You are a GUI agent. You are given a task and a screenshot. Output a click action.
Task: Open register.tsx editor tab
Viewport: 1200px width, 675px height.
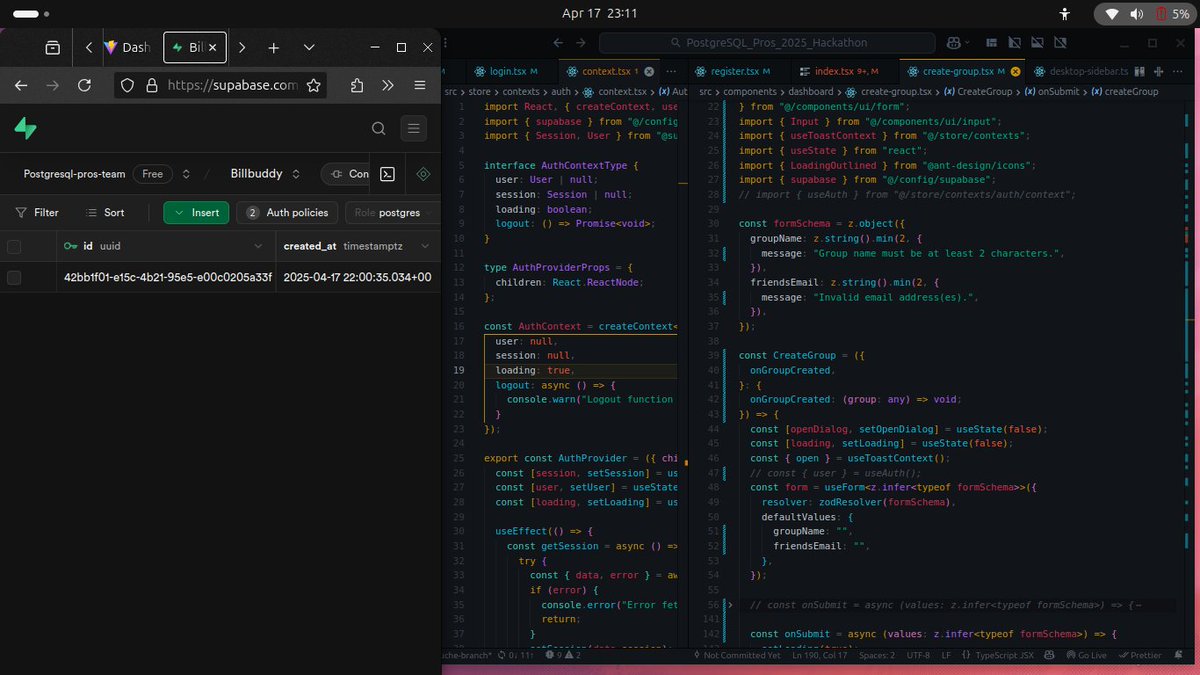coord(740,72)
